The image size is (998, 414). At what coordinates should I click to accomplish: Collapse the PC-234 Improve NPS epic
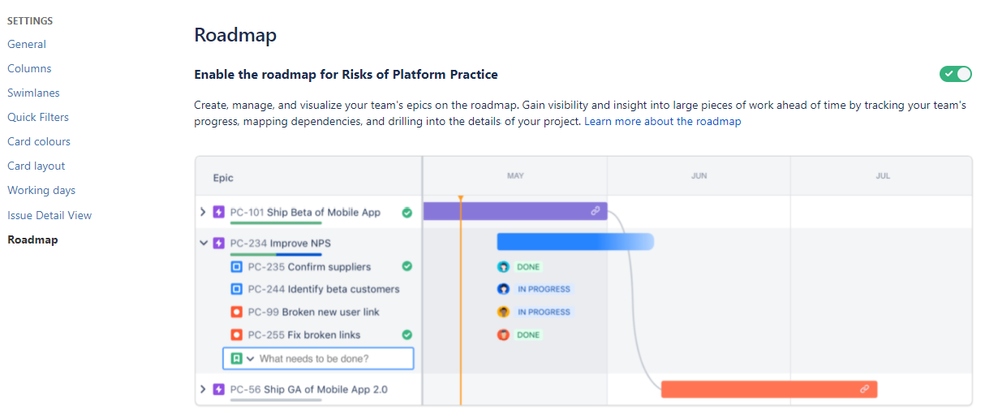click(x=203, y=242)
